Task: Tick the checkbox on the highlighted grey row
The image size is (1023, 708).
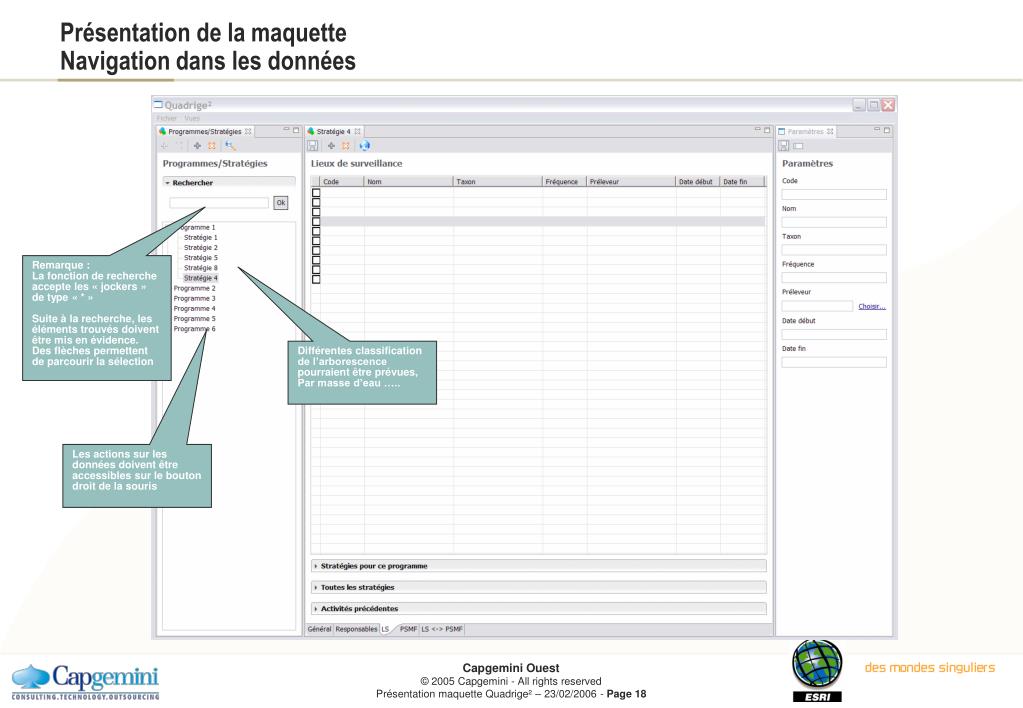Action: coord(316,221)
